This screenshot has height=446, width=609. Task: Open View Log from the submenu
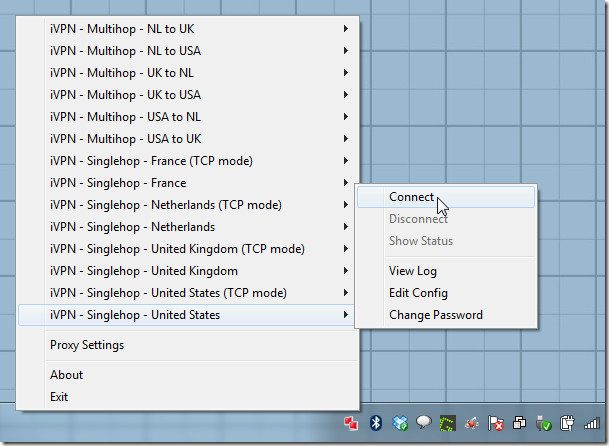(x=446, y=271)
